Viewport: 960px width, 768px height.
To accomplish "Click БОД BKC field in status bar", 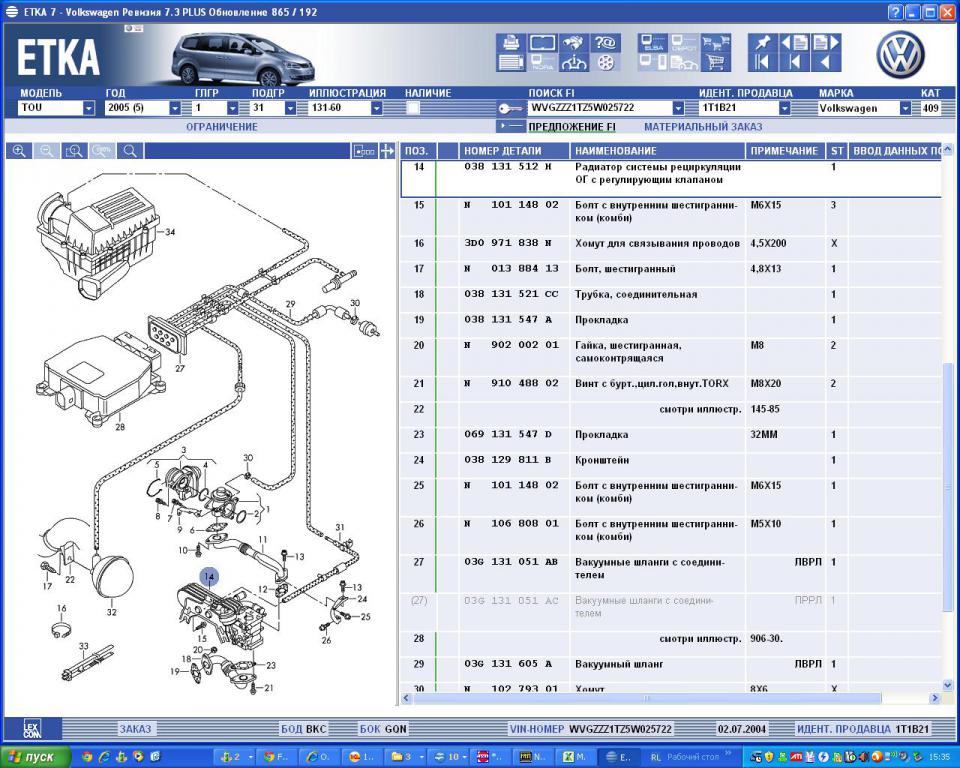I will pyautogui.click(x=304, y=729).
